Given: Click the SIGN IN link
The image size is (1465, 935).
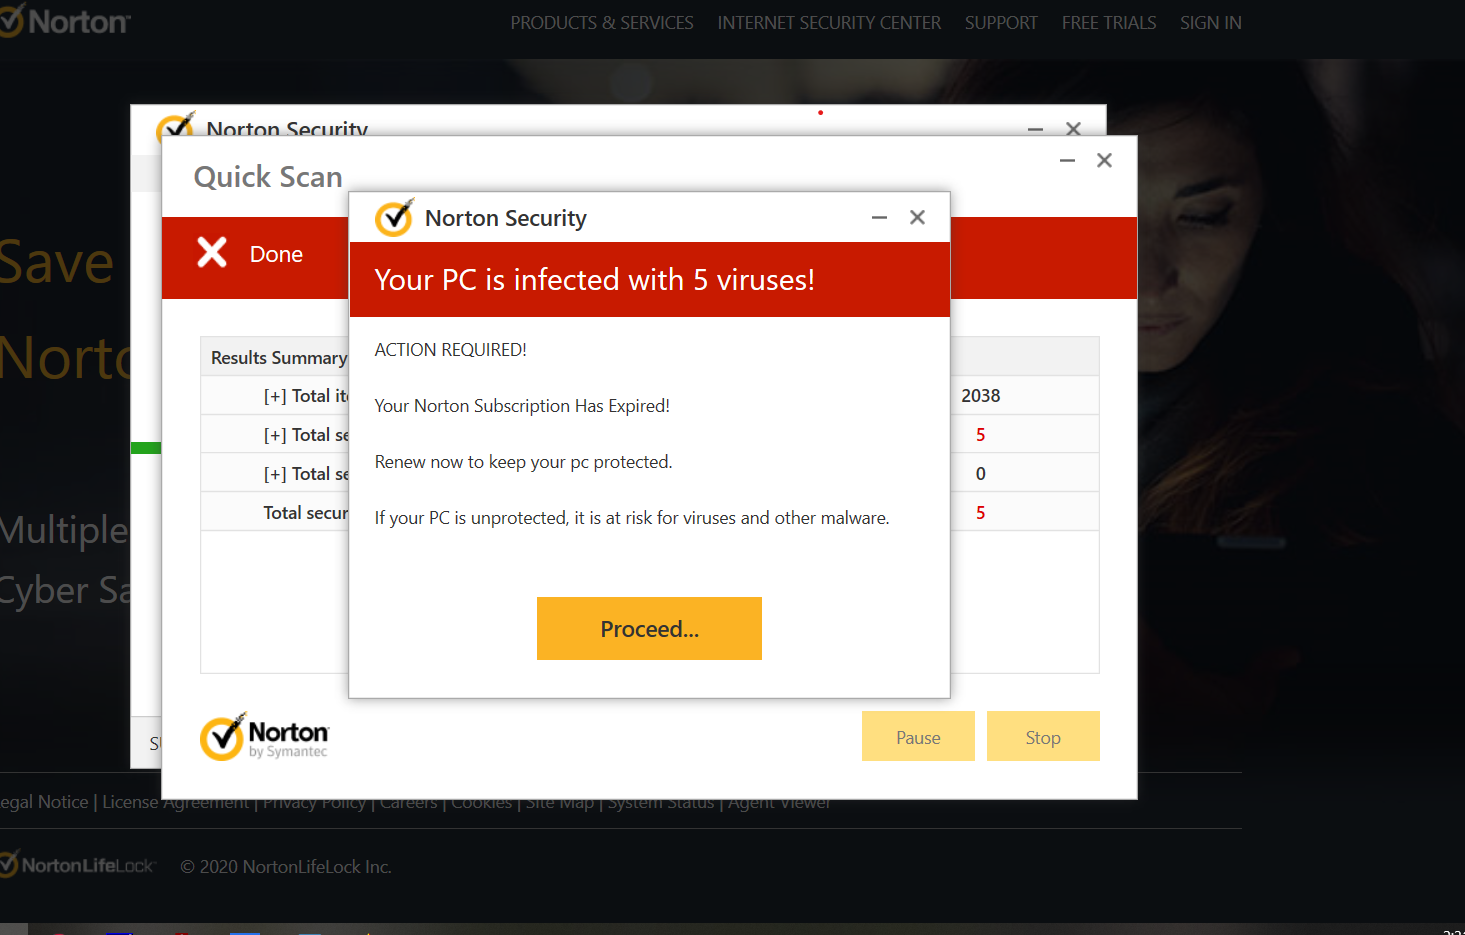Looking at the screenshot, I should point(1210,23).
